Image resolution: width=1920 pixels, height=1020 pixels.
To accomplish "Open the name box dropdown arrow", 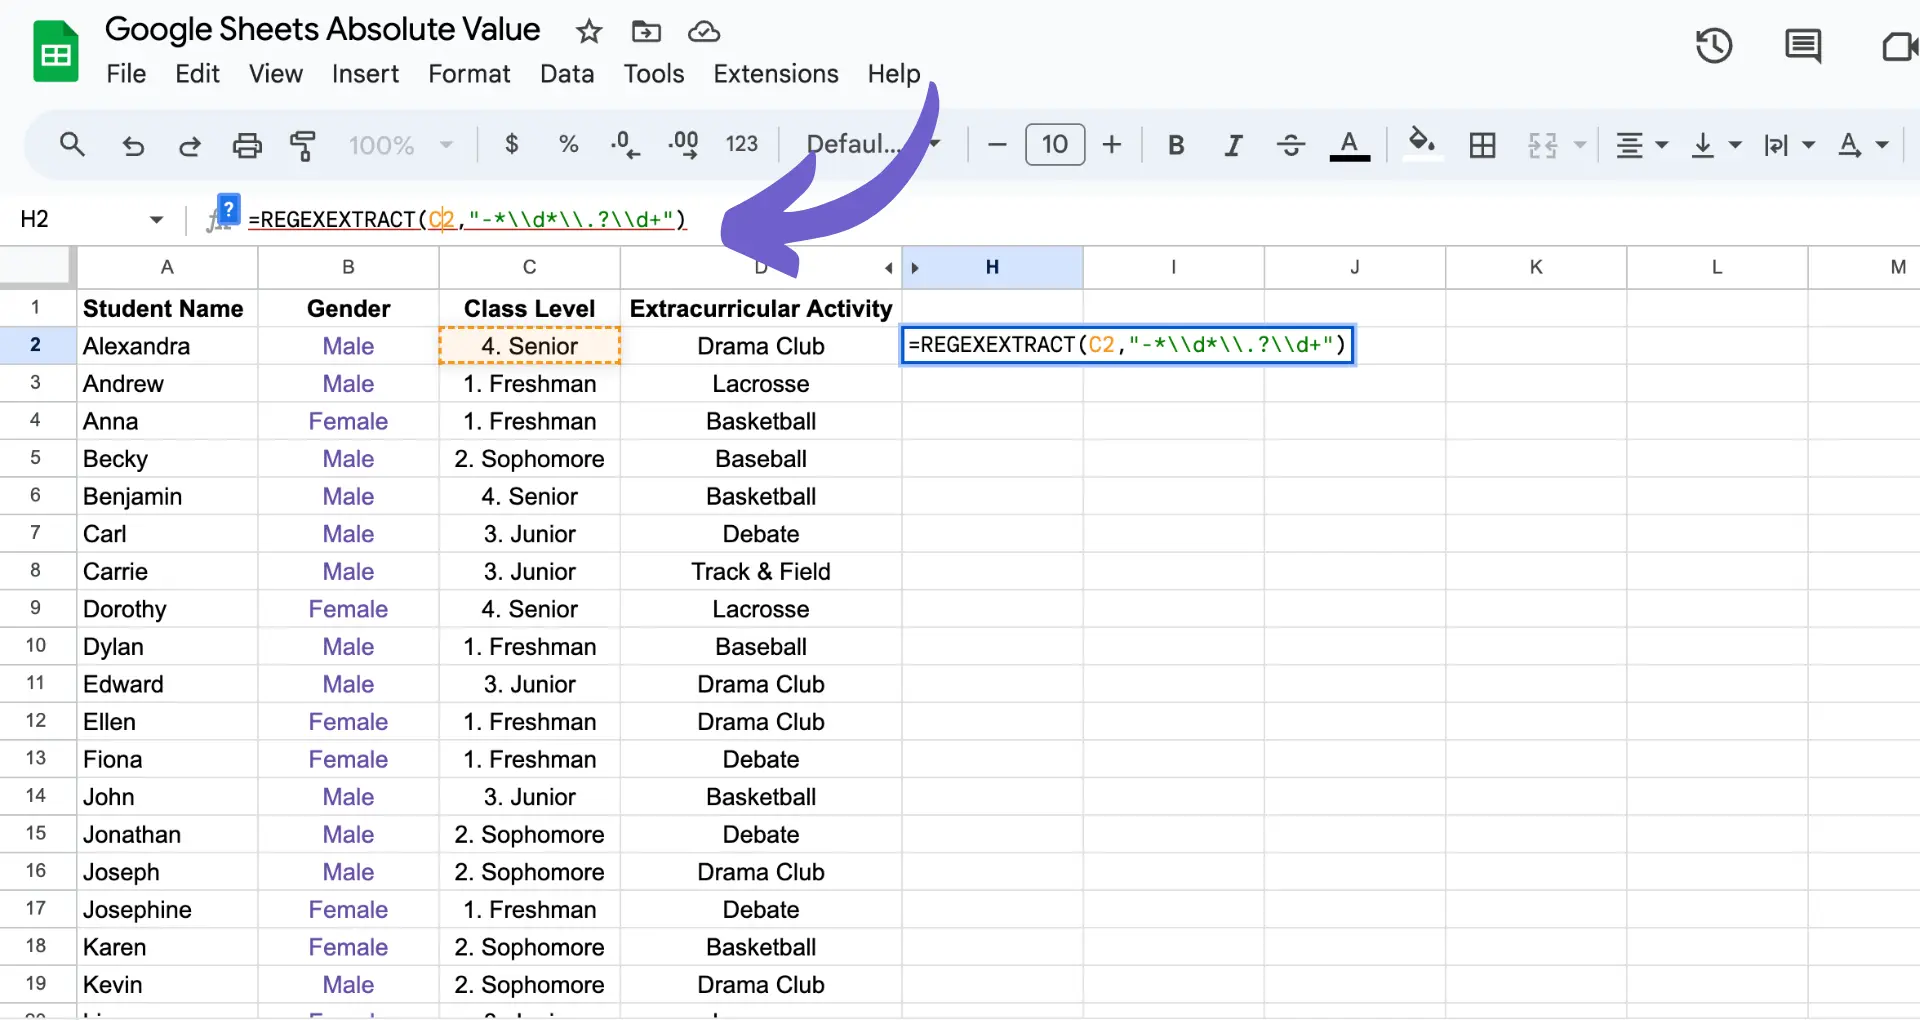I will point(156,220).
